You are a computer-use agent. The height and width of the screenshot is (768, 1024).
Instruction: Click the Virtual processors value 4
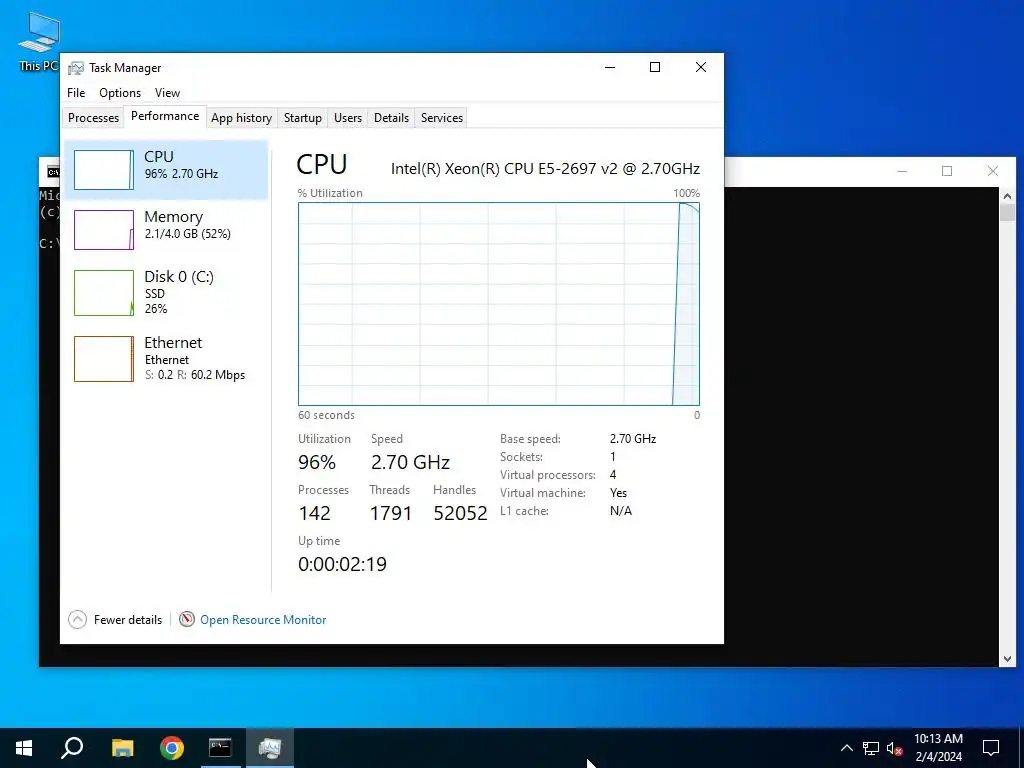pyautogui.click(x=613, y=475)
